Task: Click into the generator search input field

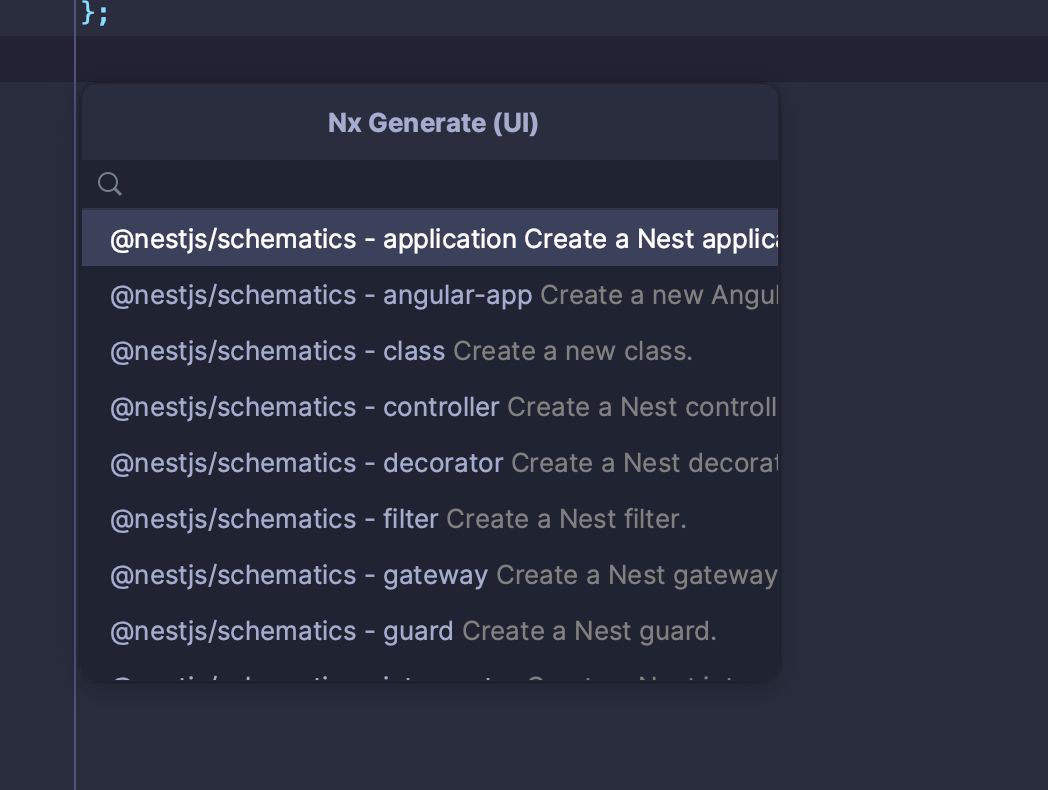Action: pyautogui.click(x=430, y=183)
